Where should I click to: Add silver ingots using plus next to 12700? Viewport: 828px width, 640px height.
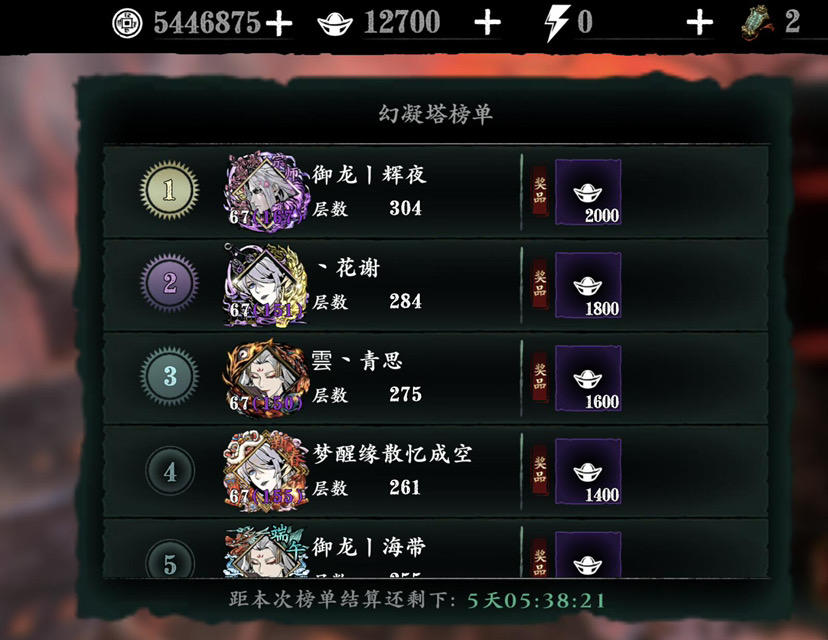pyautogui.click(x=487, y=23)
